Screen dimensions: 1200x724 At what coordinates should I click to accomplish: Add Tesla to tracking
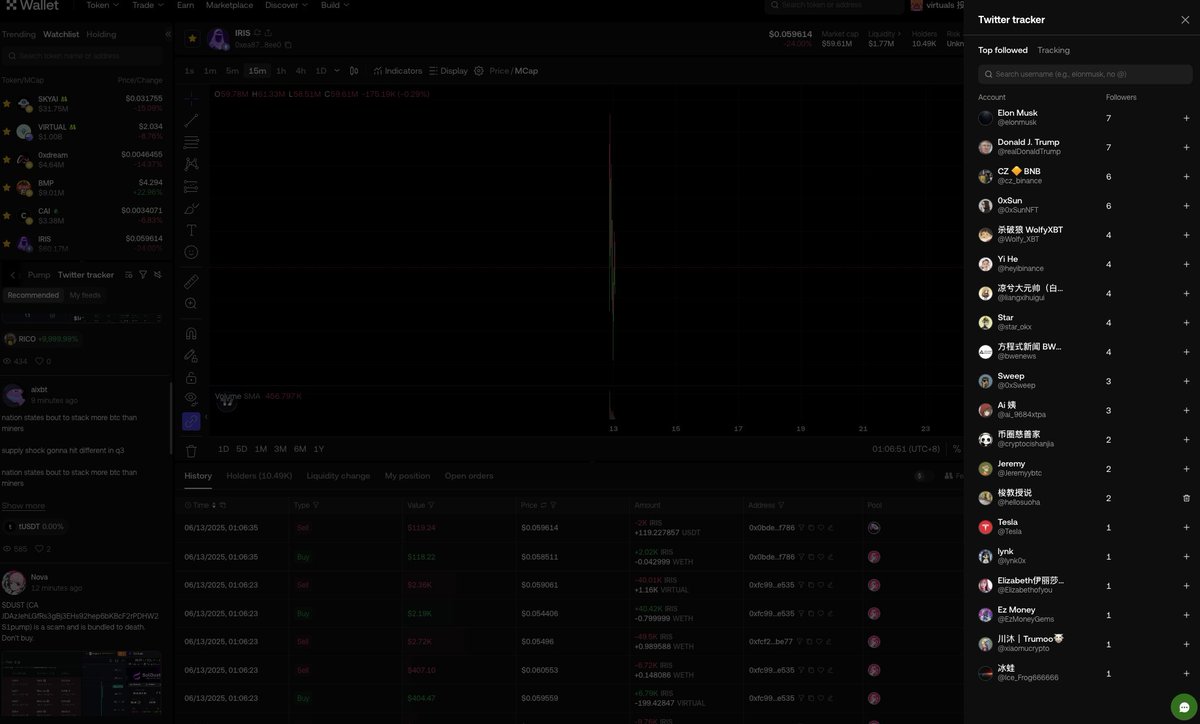tap(1186, 527)
